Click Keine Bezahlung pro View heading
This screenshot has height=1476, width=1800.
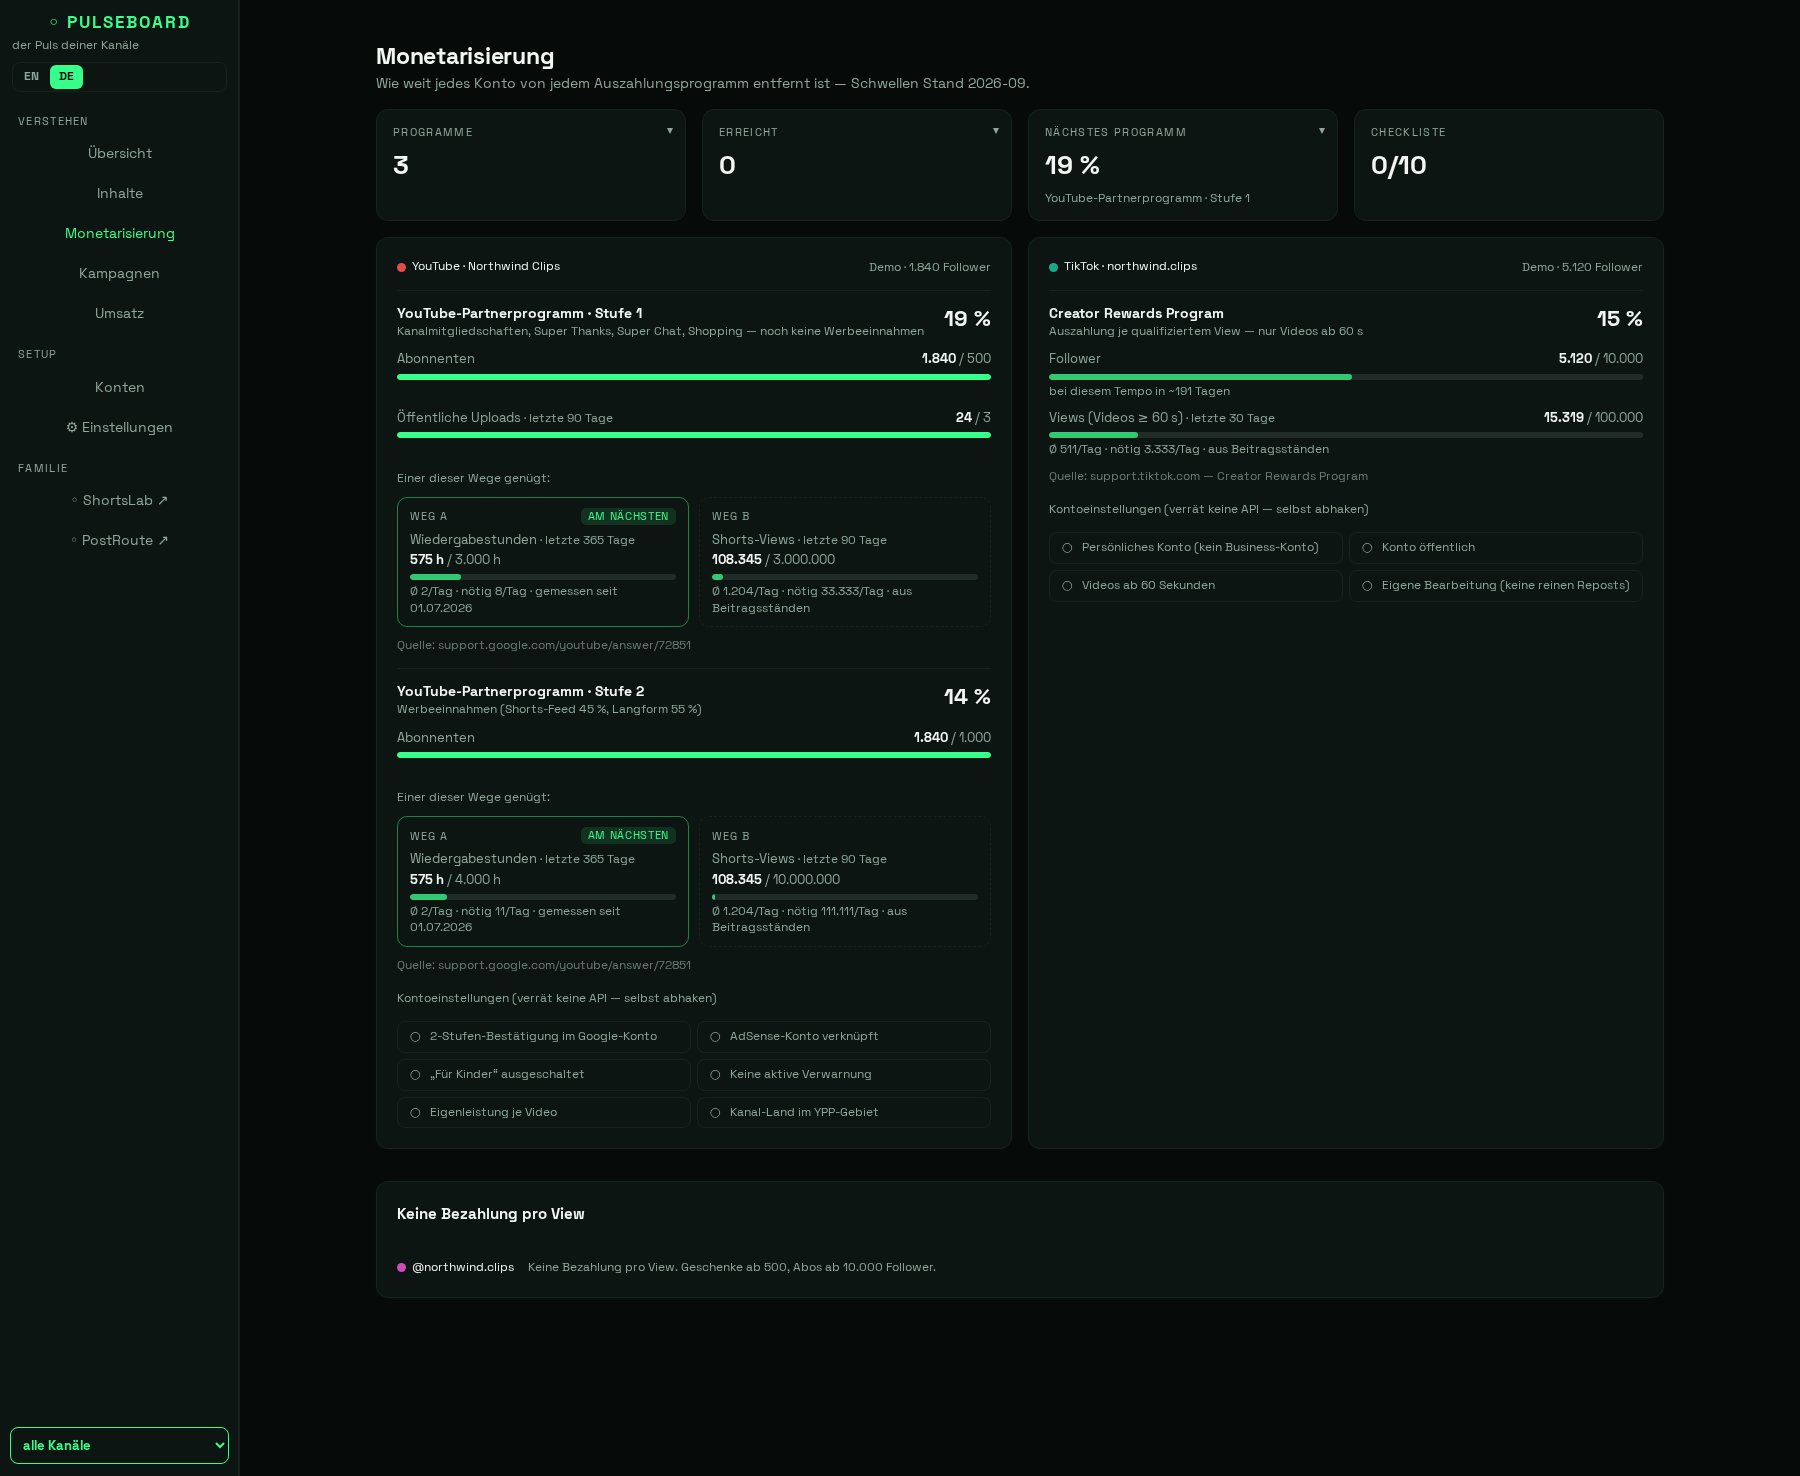[491, 1214]
